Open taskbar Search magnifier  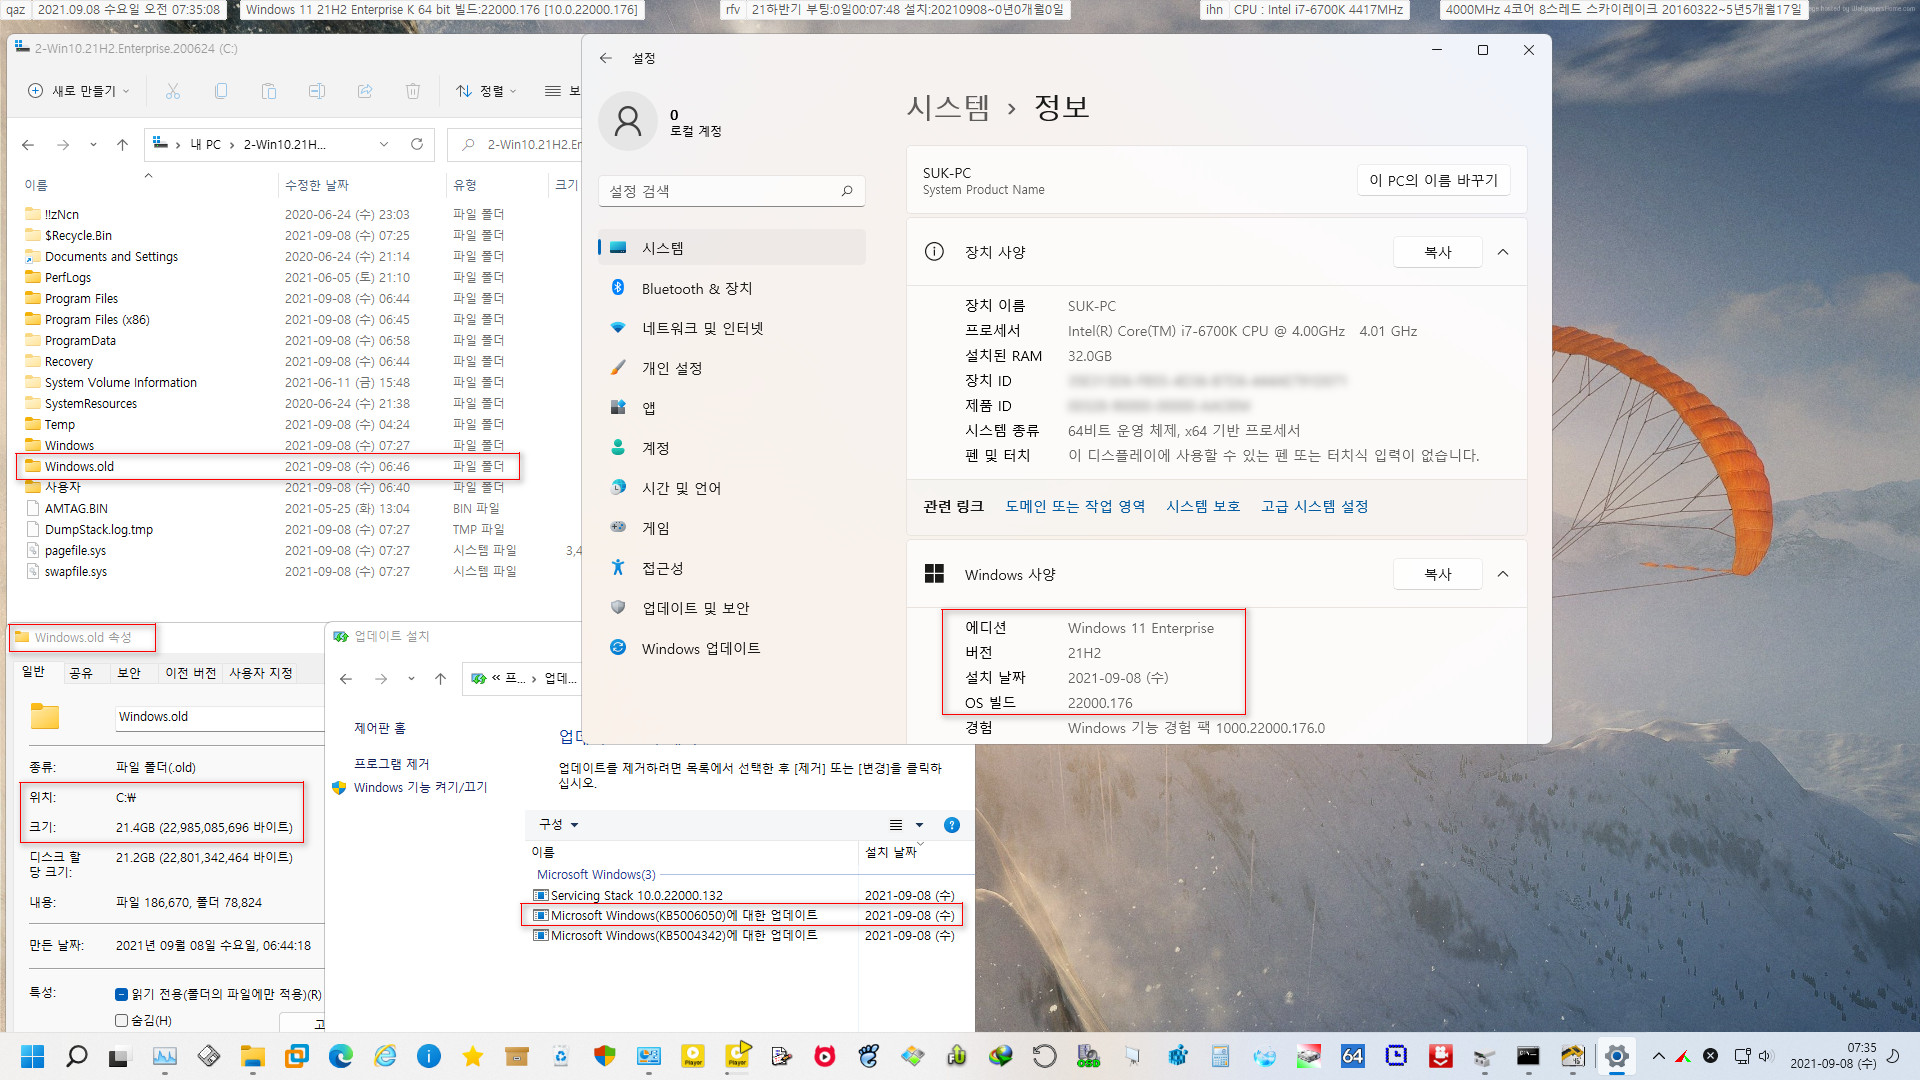(x=76, y=1056)
